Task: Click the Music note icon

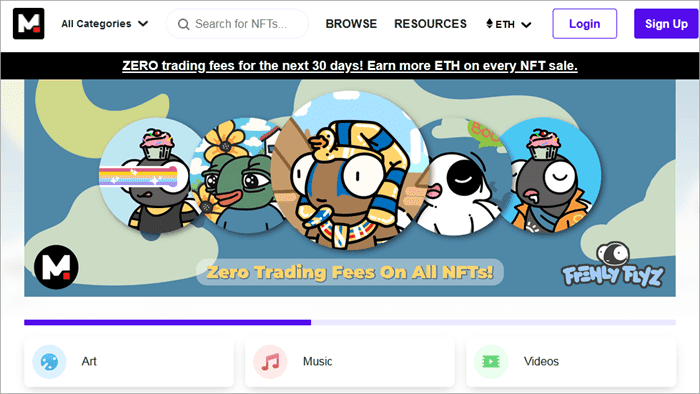Action: point(270,361)
